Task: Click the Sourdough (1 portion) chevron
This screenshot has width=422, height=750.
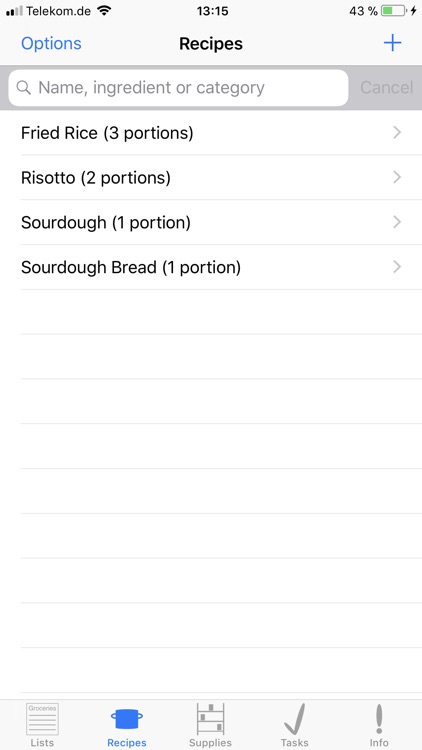Action: coord(397,222)
